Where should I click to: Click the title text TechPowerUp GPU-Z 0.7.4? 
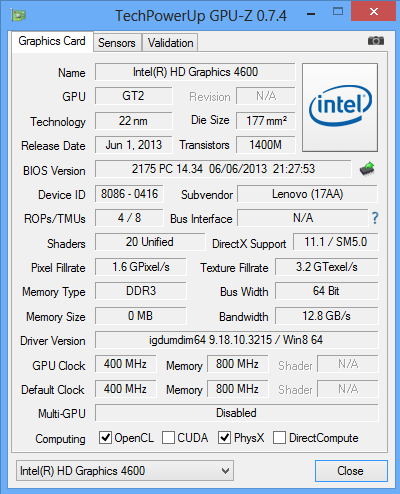pos(201,15)
